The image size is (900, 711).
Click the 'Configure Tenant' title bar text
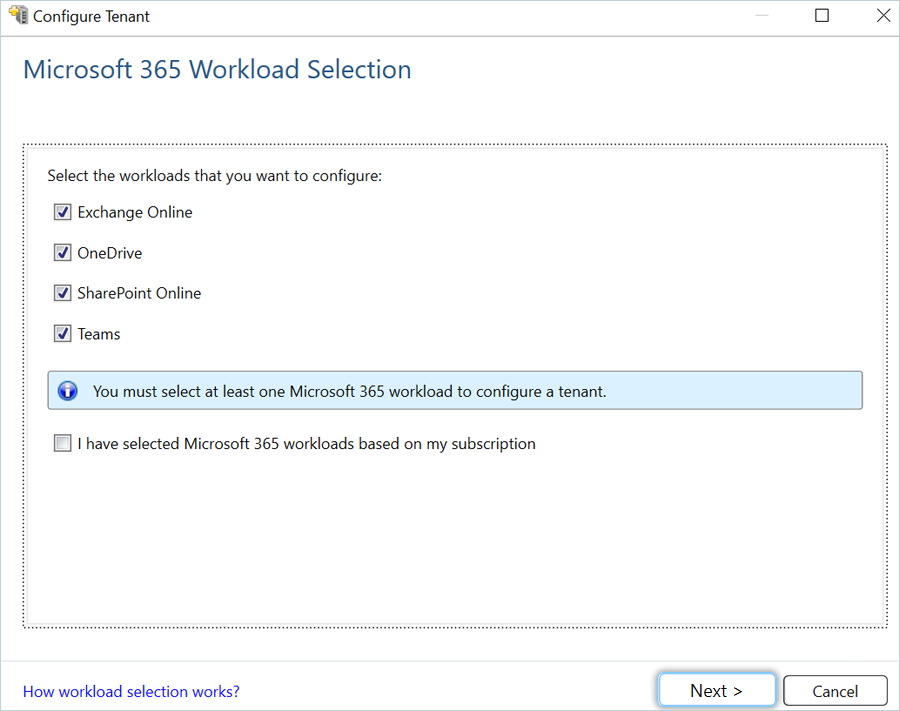[x=92, y=17]
